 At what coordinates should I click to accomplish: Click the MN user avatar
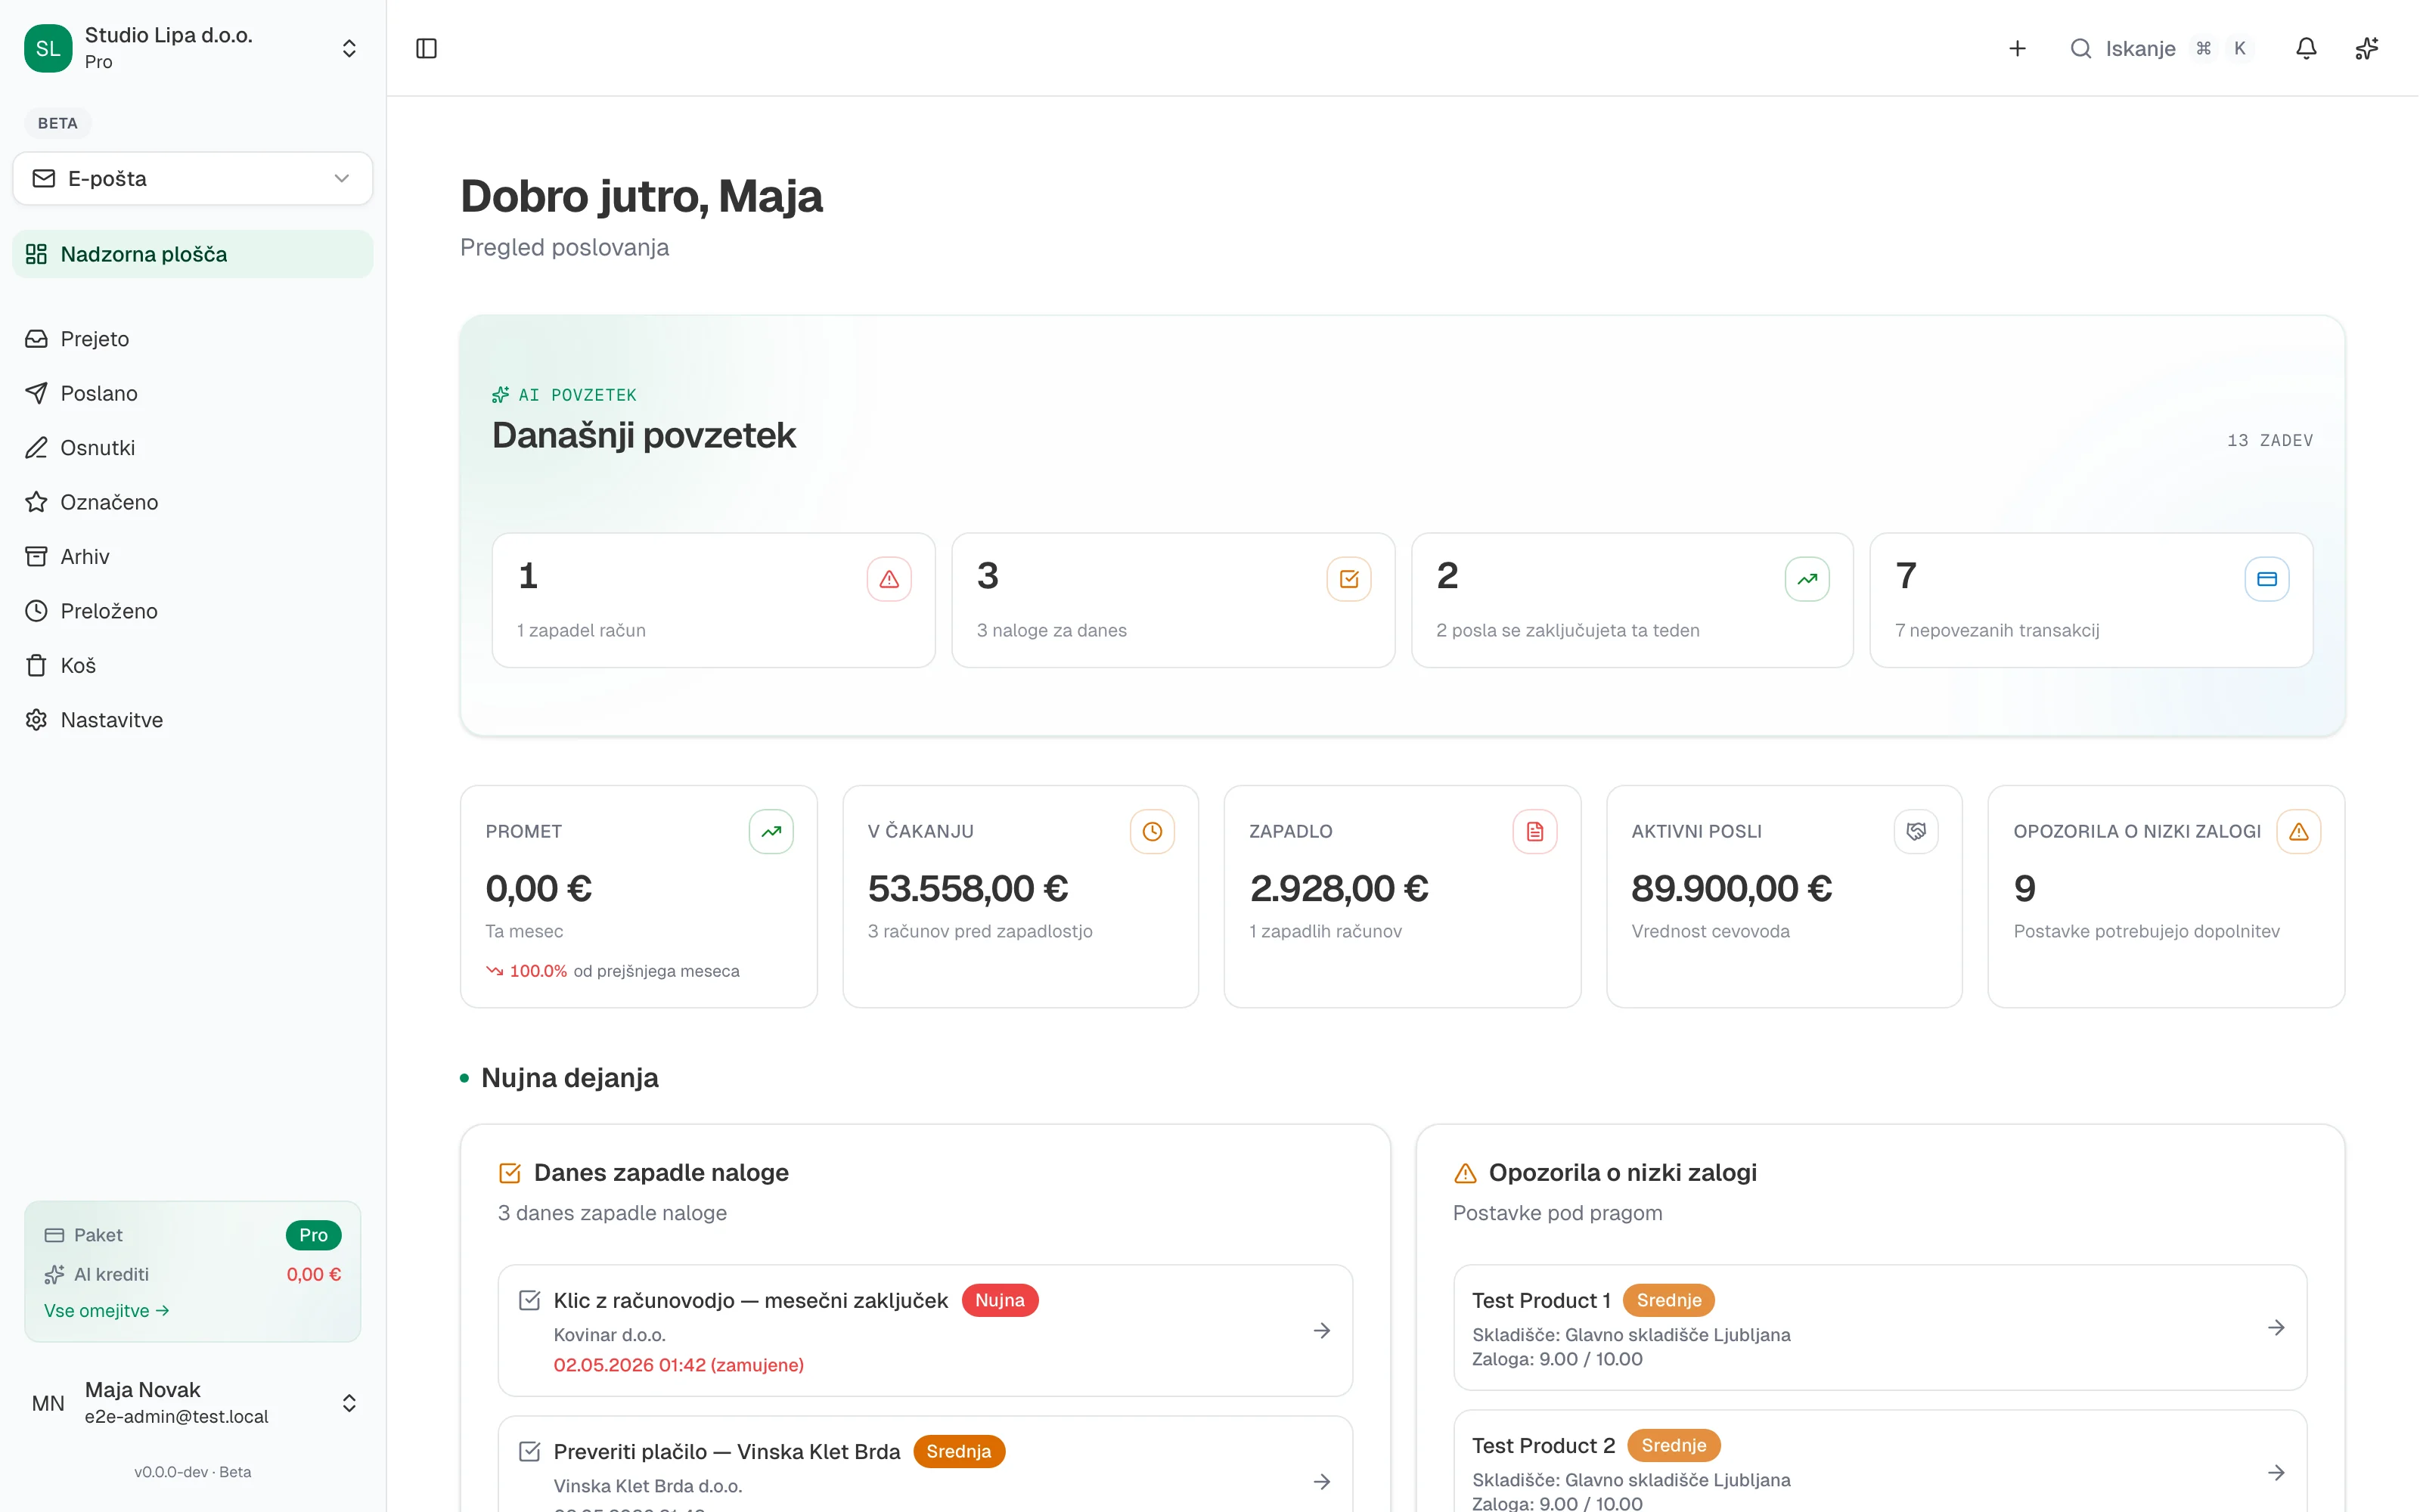(48, 1402)
